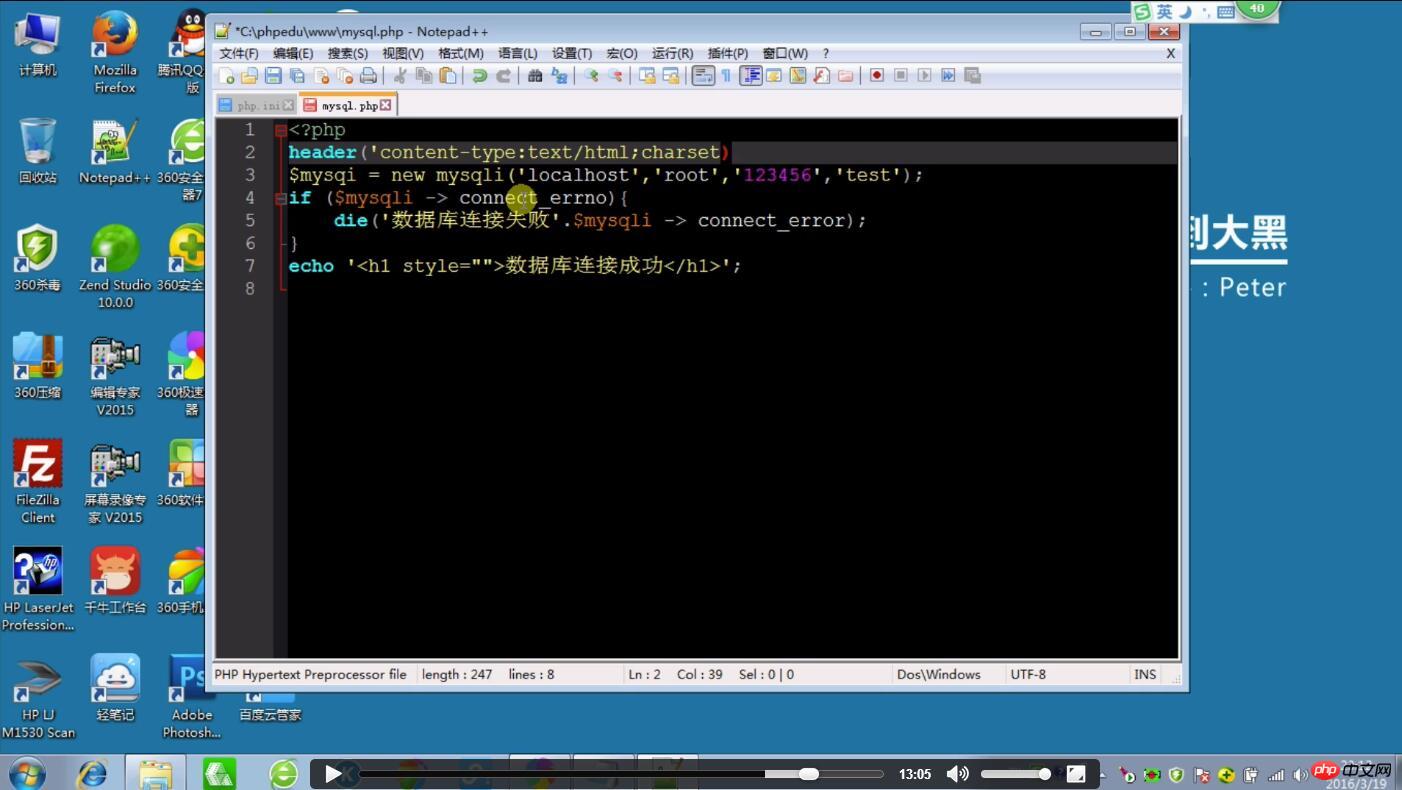Save all files with the stacked-floppy icon
The width and height of the screenshot is (1402, 790).
point(297,75)
